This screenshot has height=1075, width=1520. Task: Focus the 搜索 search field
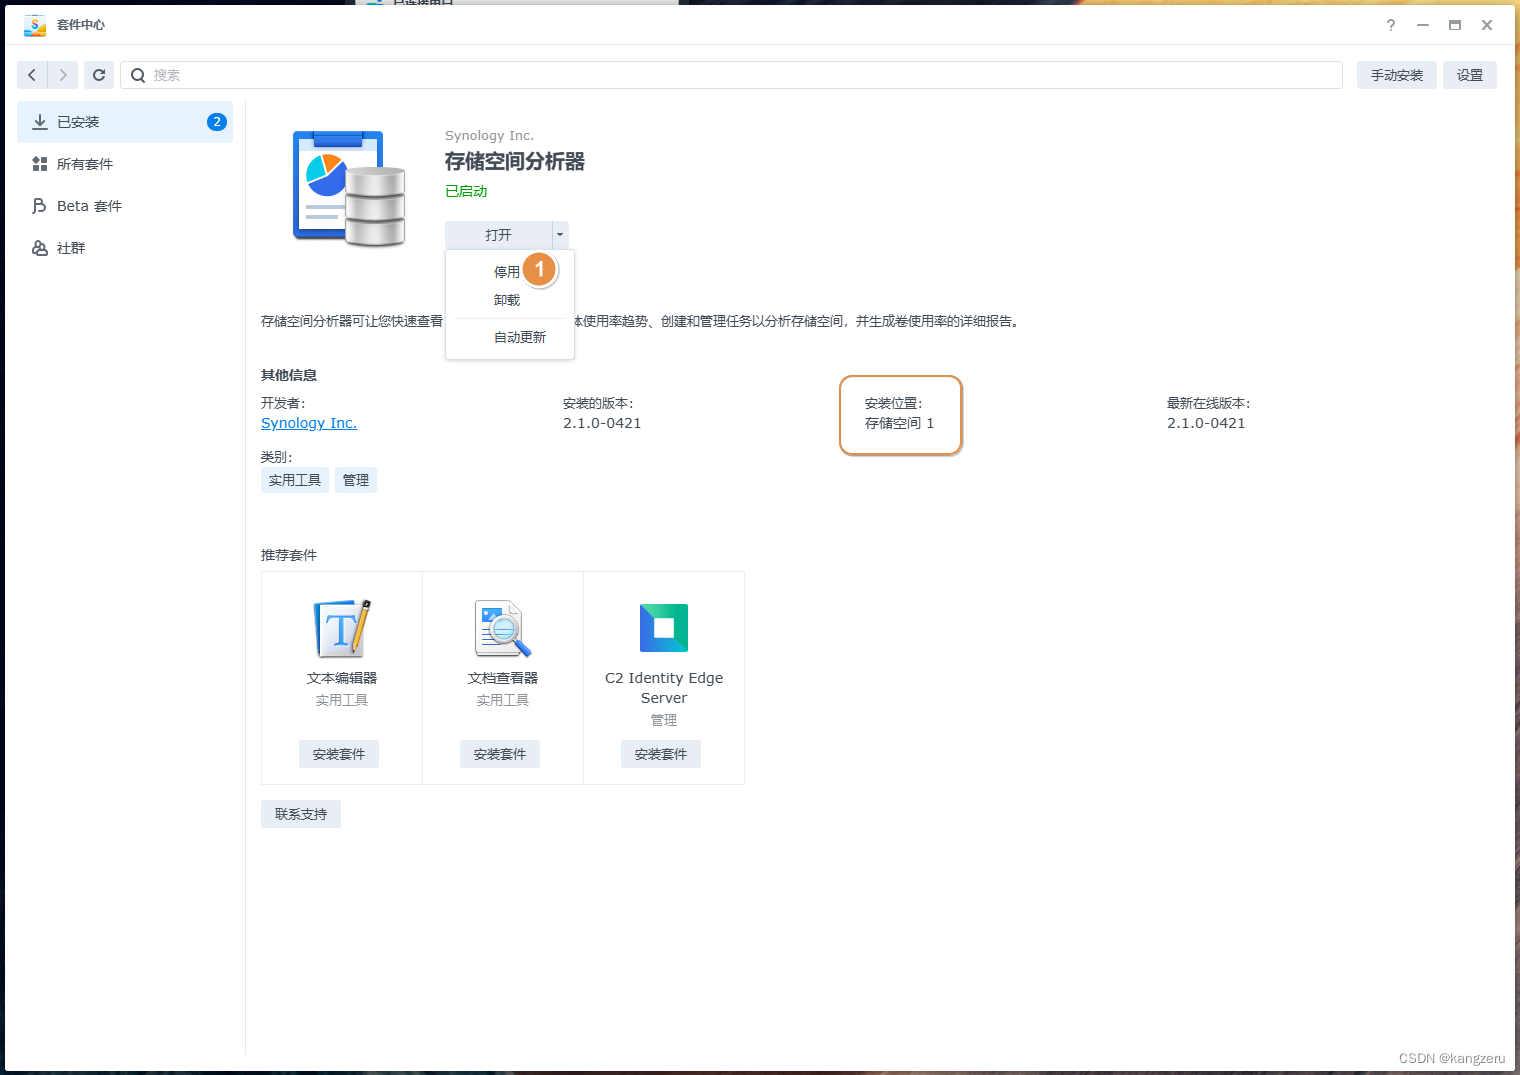[x=731, y=75]
